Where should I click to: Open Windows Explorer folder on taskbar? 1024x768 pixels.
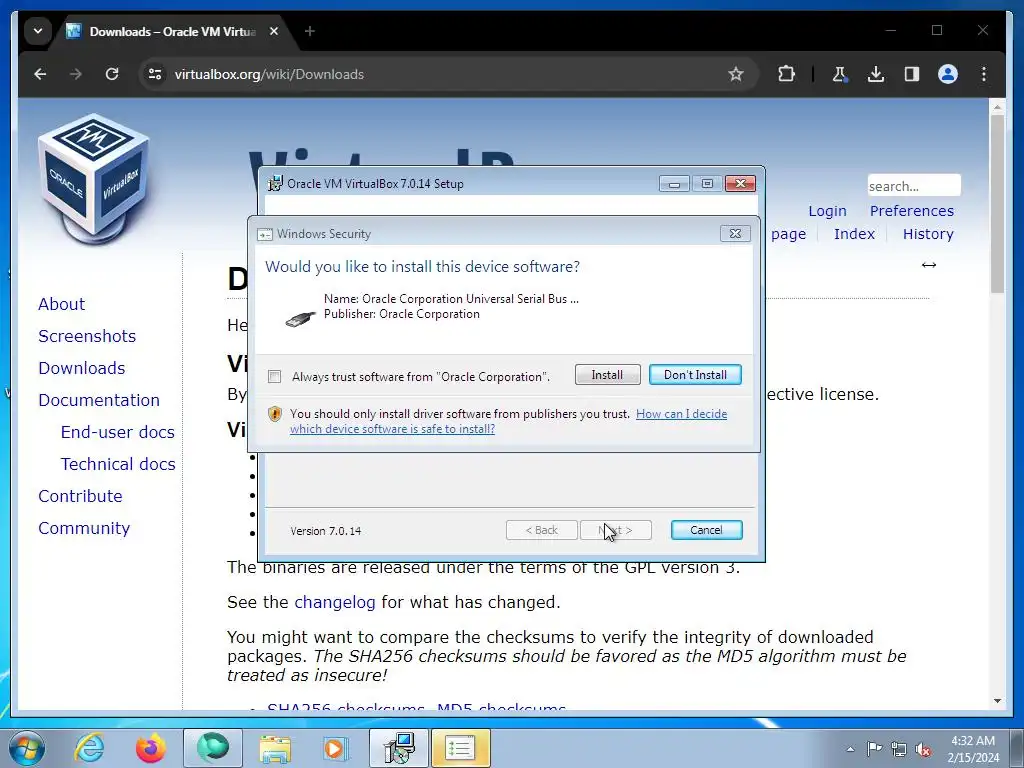click(275, 748)
